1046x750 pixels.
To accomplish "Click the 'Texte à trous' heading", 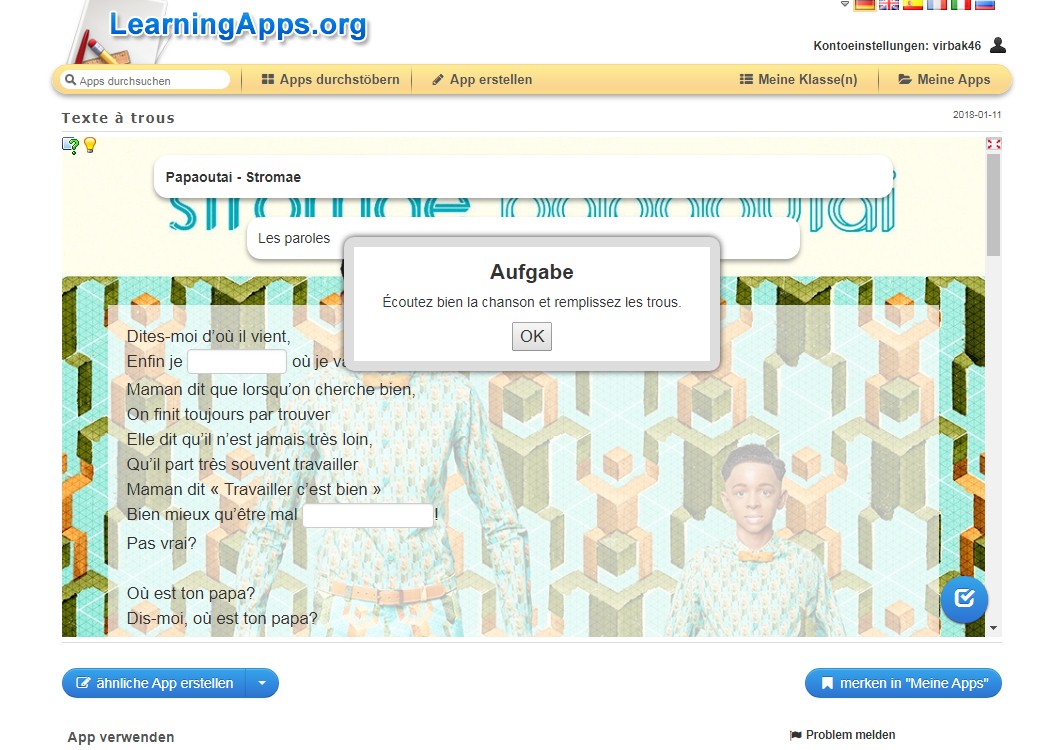I will [118, 118].
